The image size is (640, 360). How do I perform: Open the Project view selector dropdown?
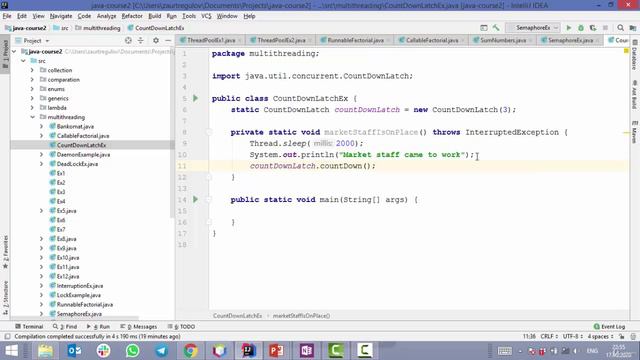point(33,40)
